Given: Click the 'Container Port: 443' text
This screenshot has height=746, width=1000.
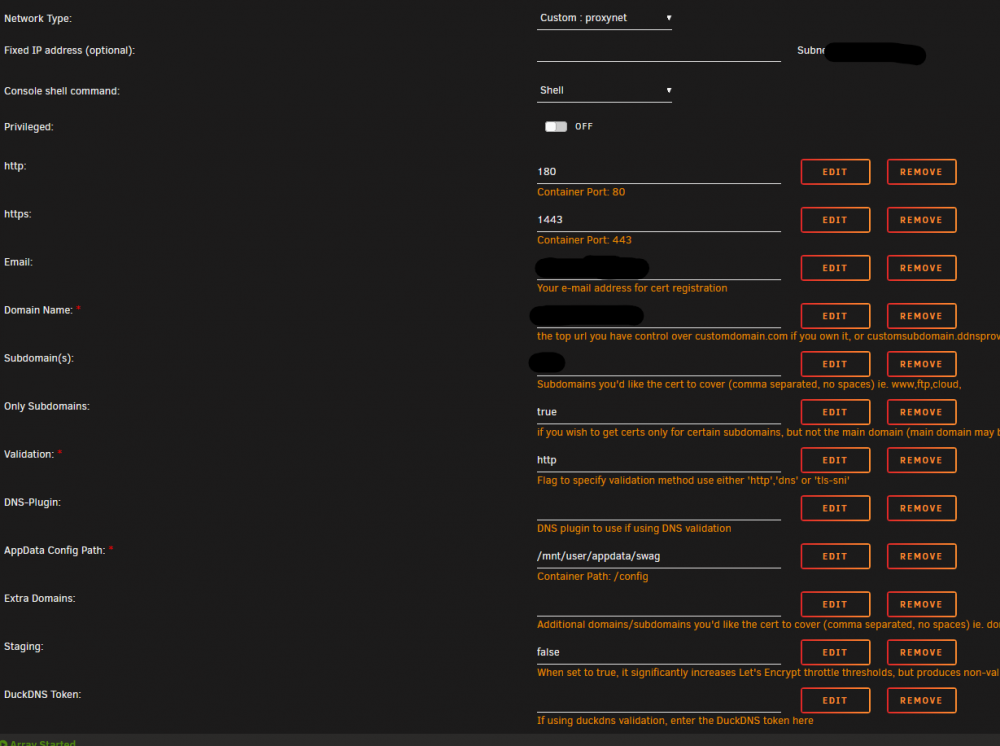Looking at the screenshot, I should 584,240.
